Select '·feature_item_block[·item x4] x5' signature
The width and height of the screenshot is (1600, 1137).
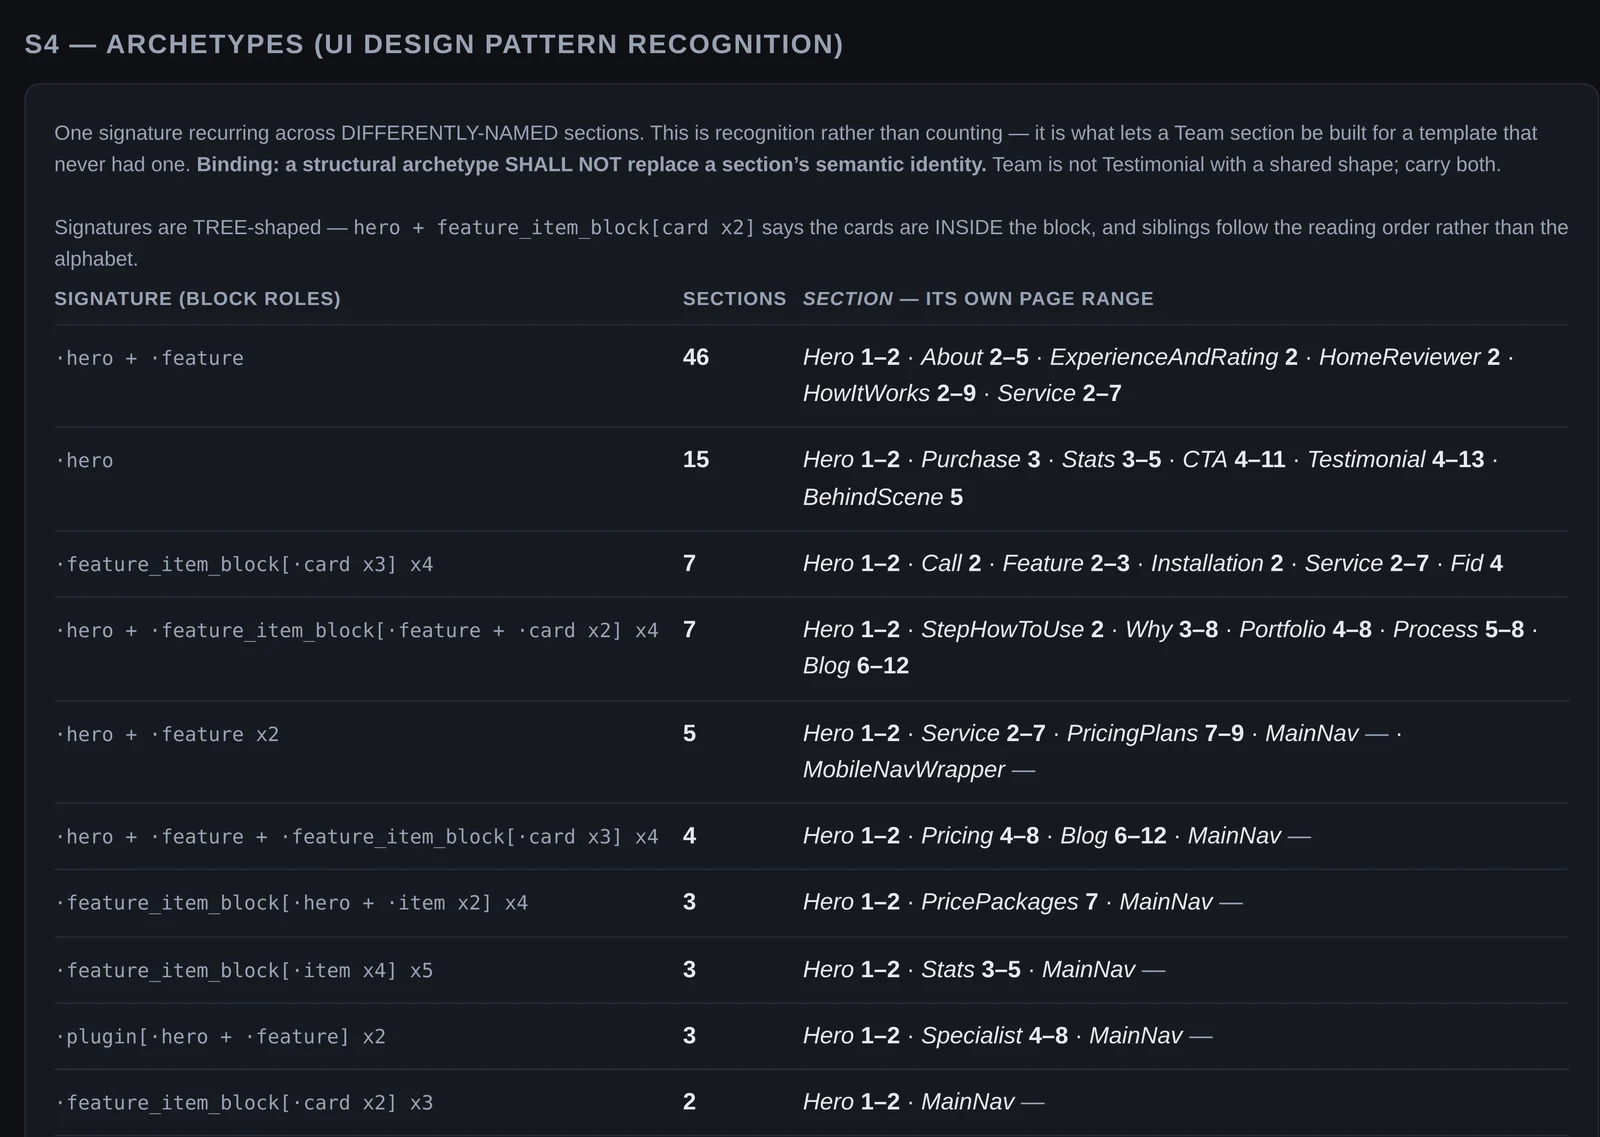pos(244,970)
